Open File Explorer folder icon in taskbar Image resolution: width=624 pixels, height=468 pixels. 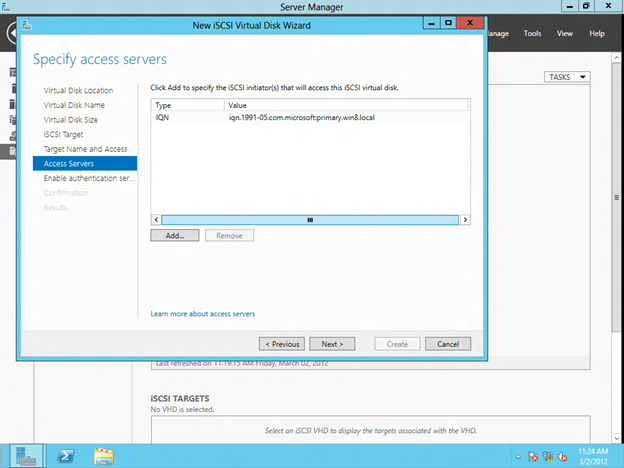click(x=103, y=456)
